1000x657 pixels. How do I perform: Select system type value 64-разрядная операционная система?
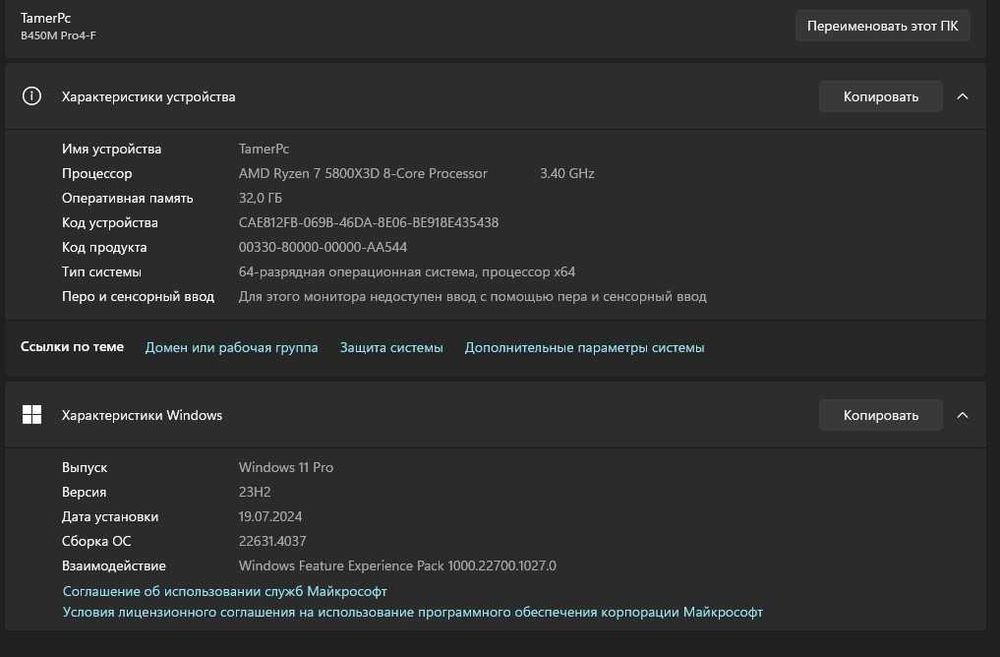click(407, 272)
